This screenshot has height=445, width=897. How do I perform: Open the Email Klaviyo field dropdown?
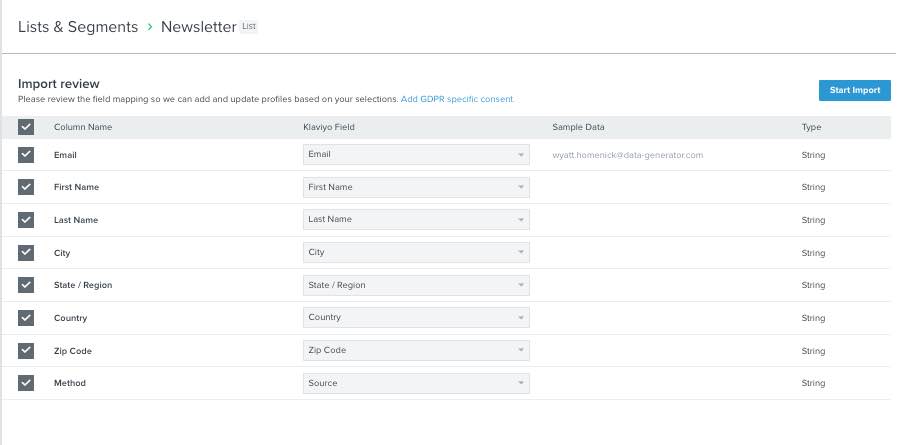[x=416, y=155]
